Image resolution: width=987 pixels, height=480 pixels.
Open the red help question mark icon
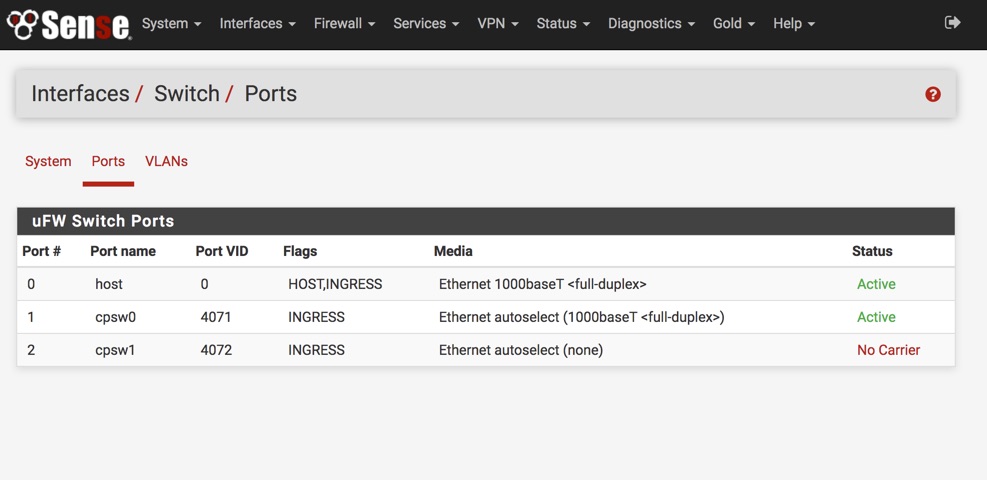pyautogui.click(x=932, y=94)
